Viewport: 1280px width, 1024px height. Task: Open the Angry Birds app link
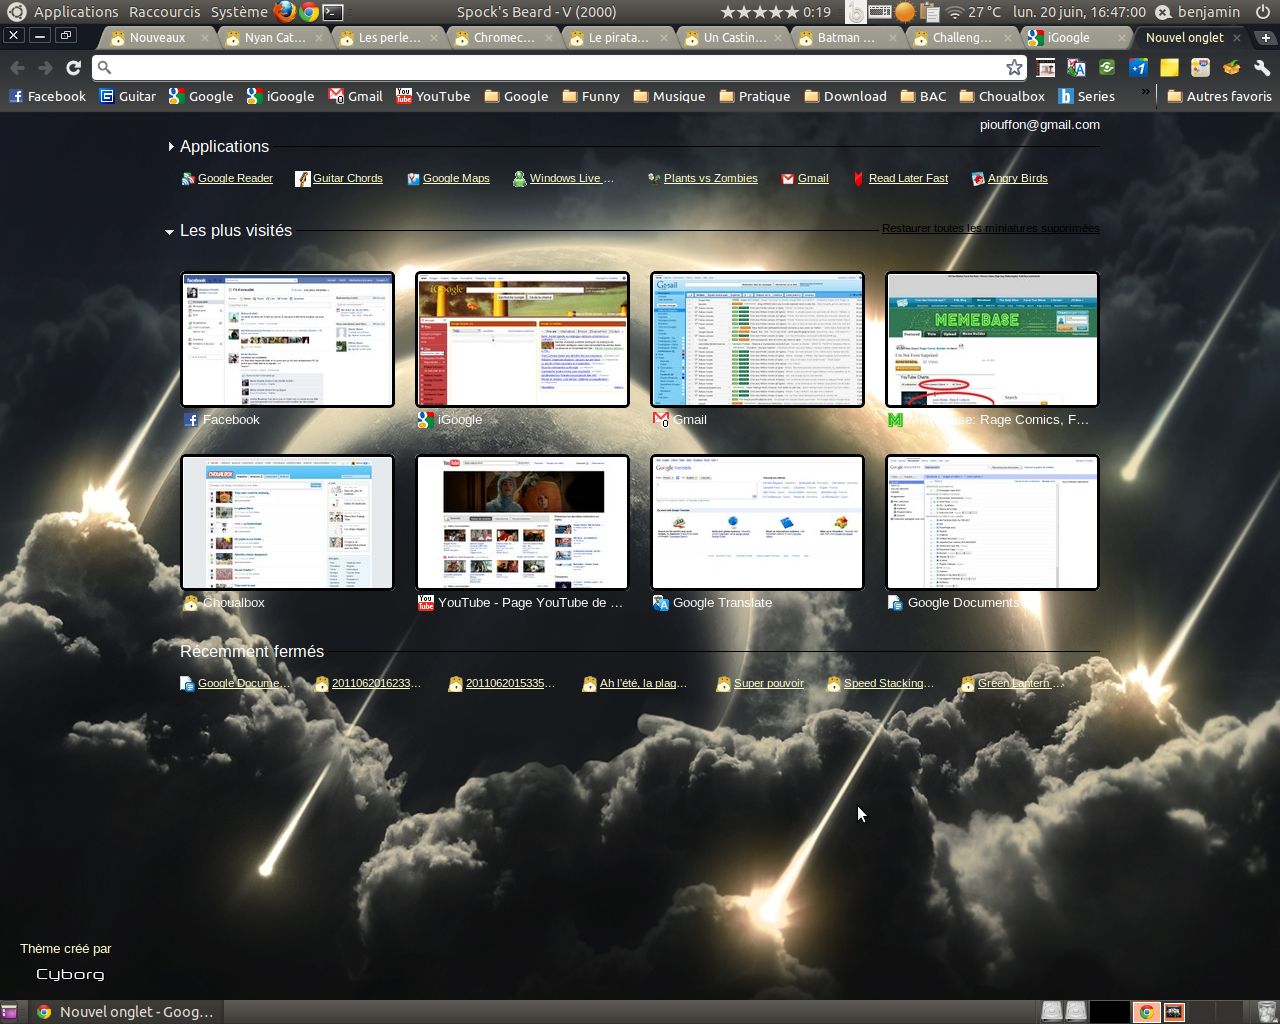pyautogui.click(x=1017, y=179)
